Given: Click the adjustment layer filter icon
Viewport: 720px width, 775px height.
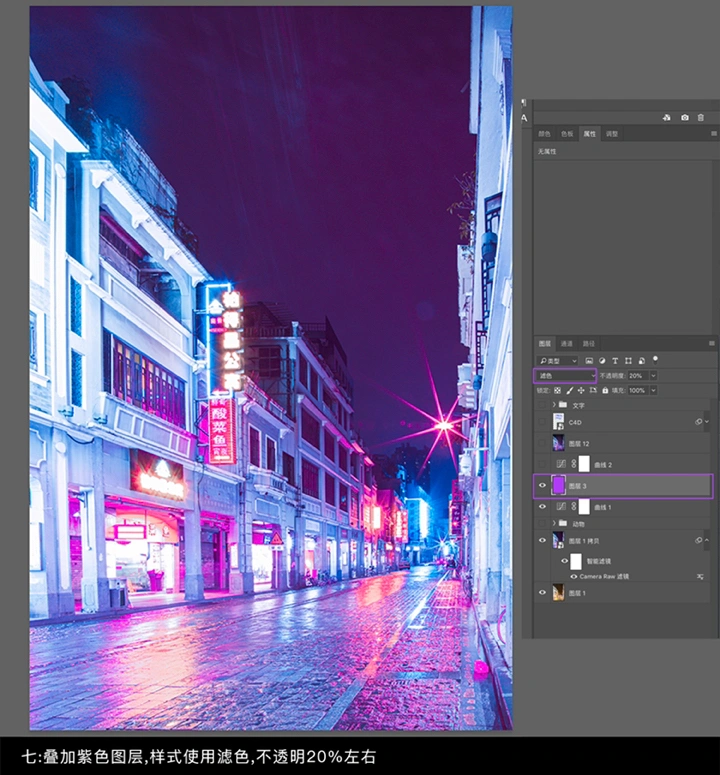Looking at the screenshot, I should tap(602, 361).
